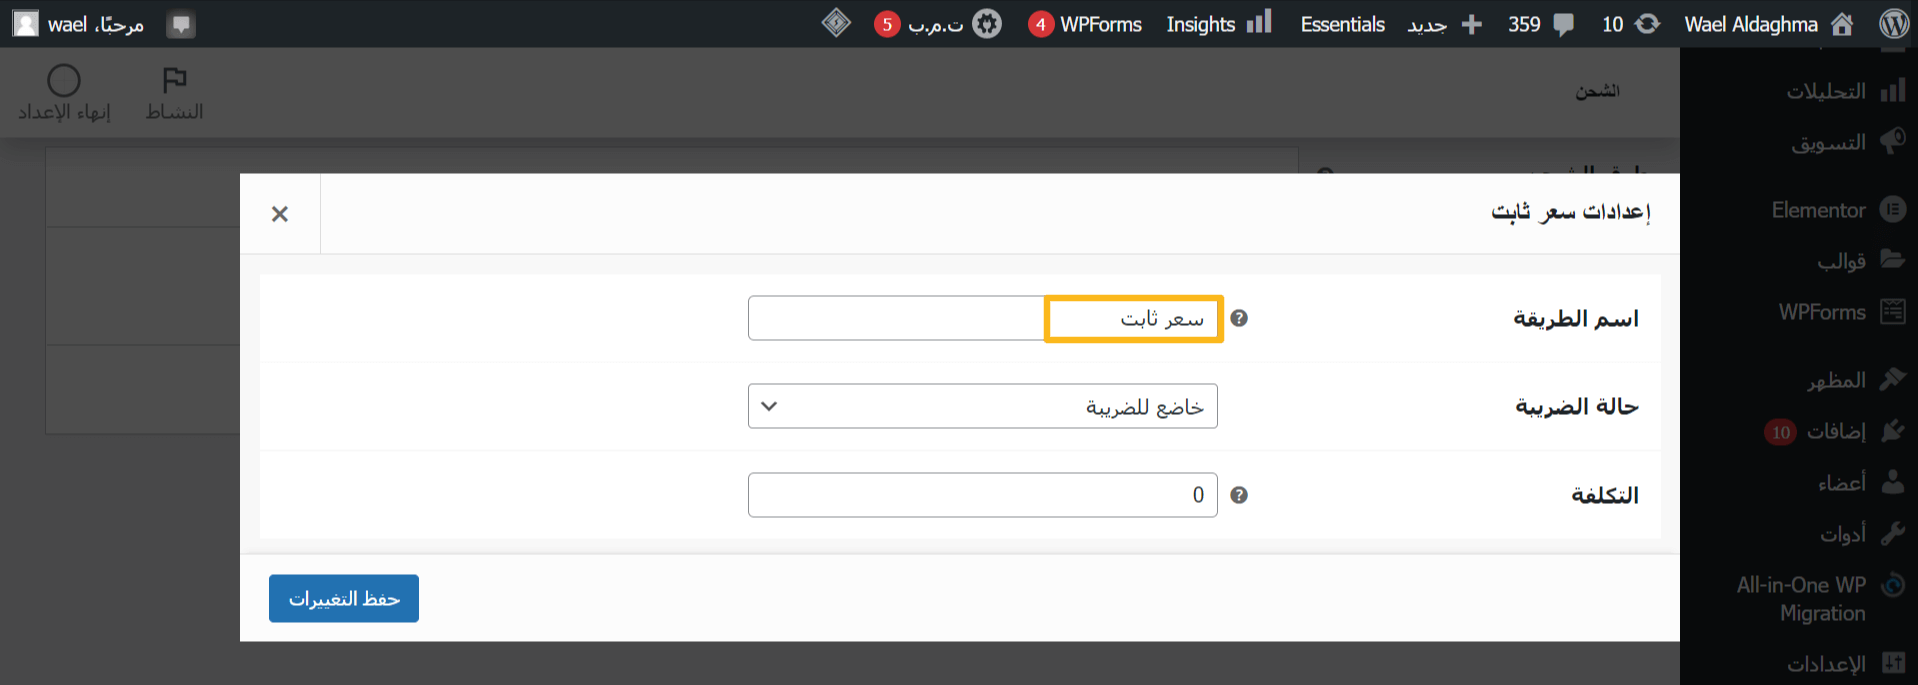
Task: Click the التكلفة cost input field
Action: [x=982, y=495]
